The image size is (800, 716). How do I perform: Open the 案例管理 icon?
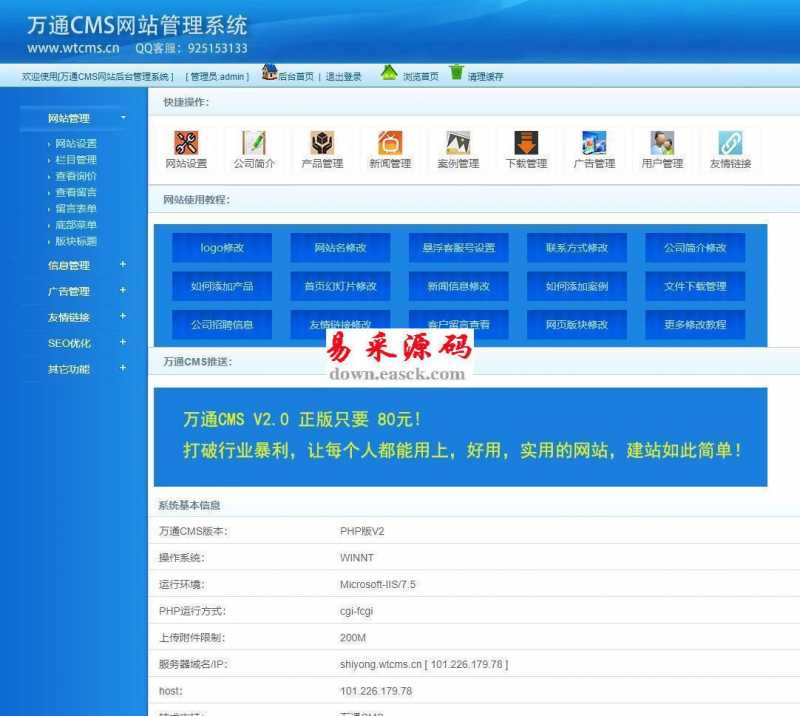click(x=458, y=144)
